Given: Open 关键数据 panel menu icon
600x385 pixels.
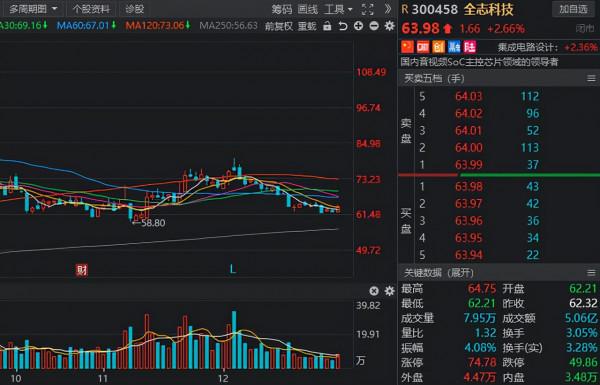Looking at the screenshot, I should 591,272.
